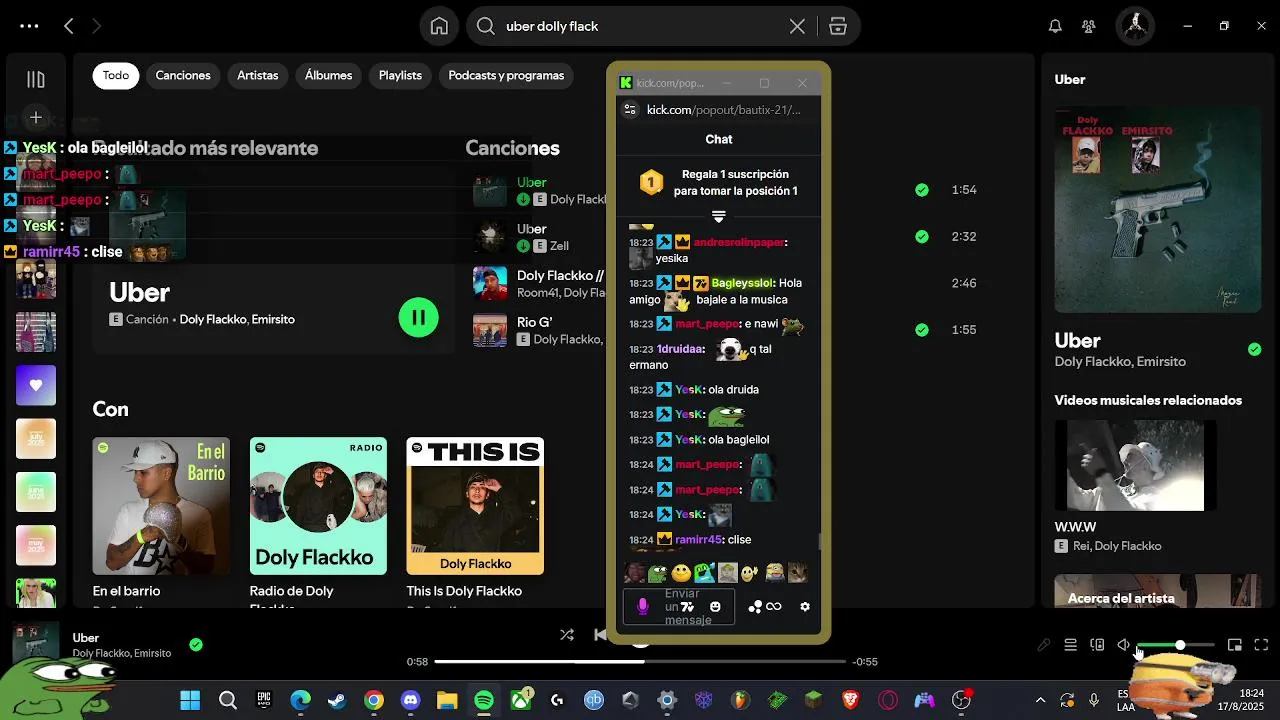1280x720 pixels.
Task: Seek on the song progress bar
Action: (641, 661)
